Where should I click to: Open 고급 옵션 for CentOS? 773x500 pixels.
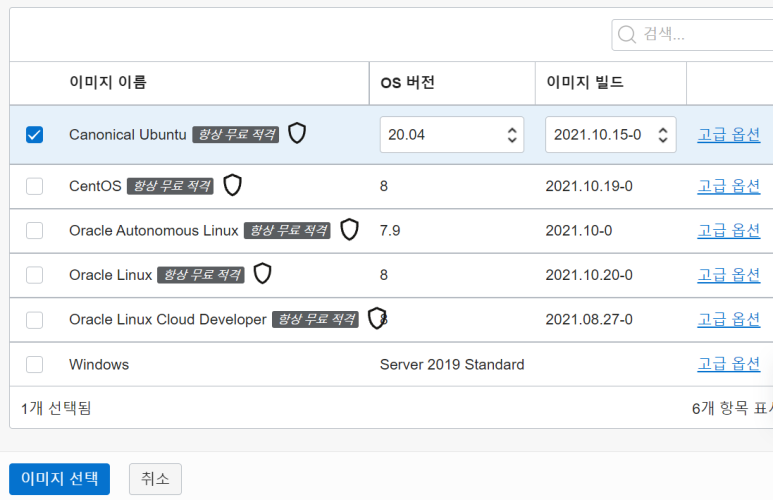click(729, 186)
